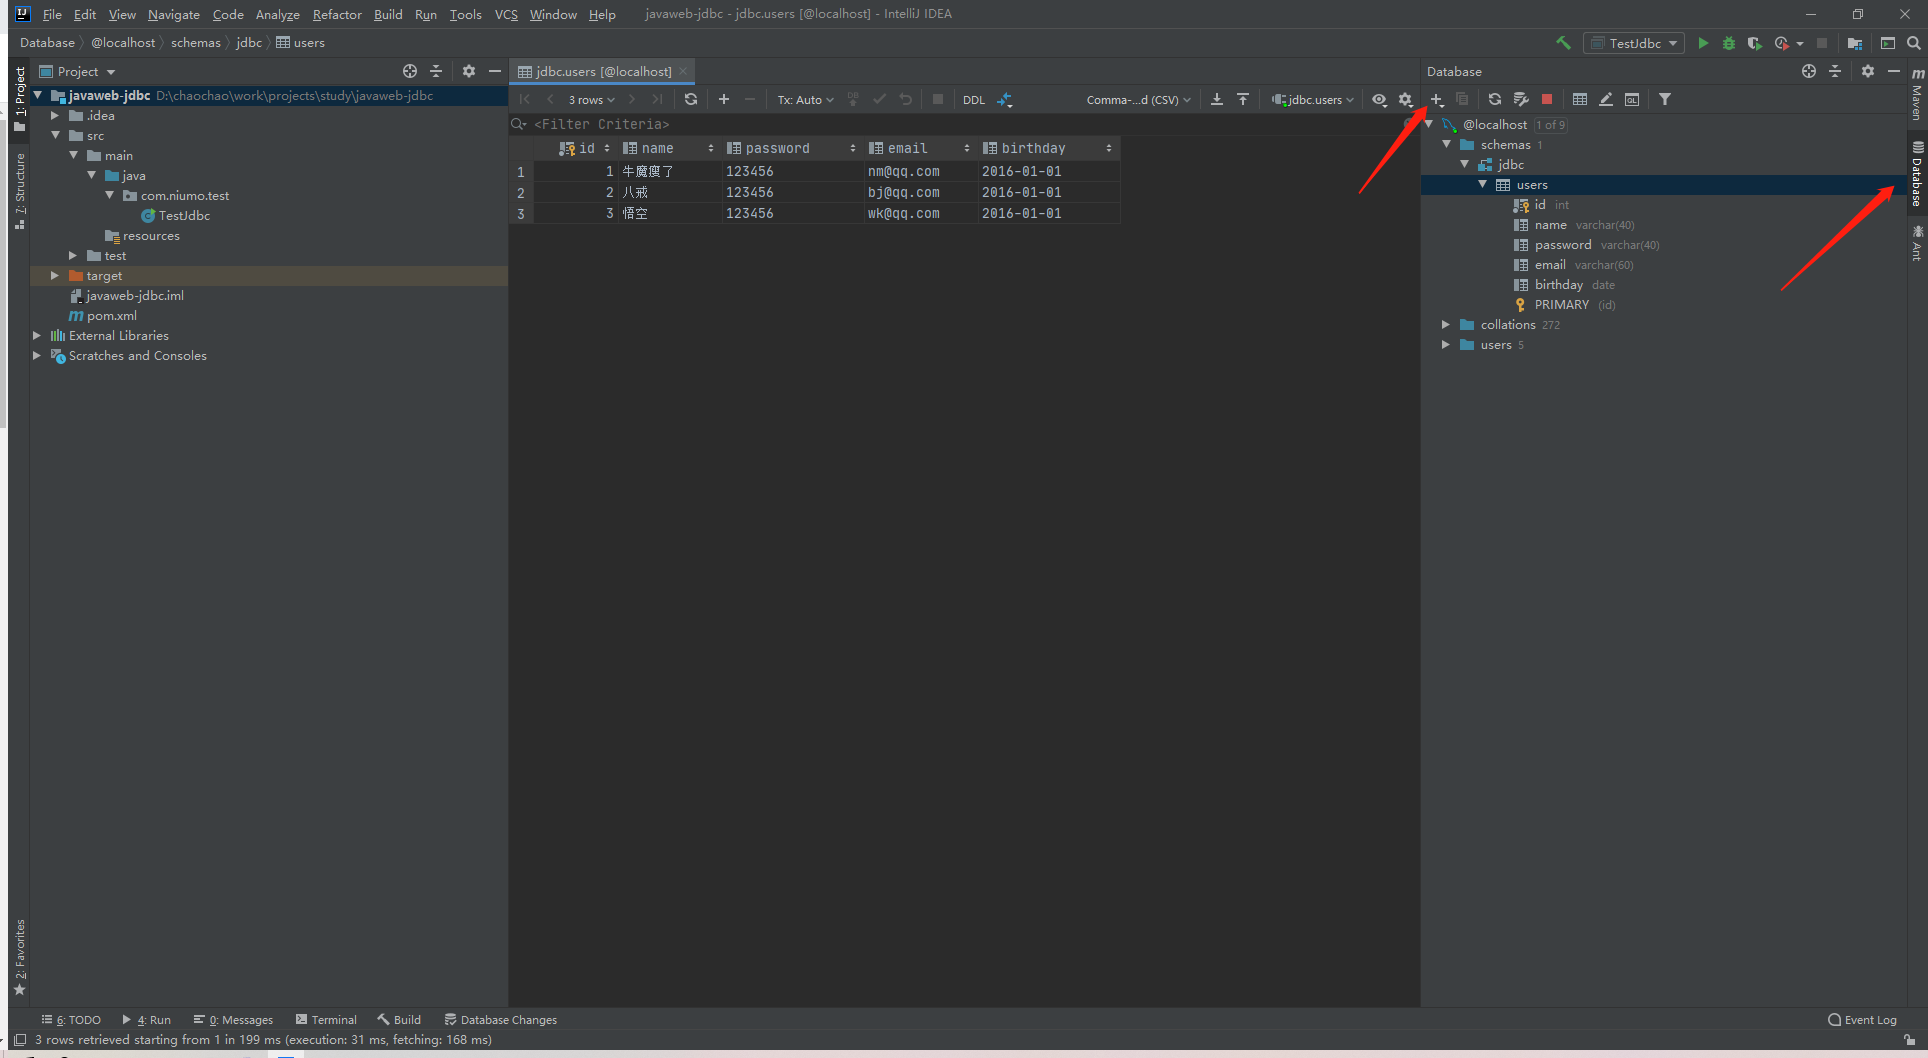Refresh data source in Database panel toolbar
Viewport: 1928px width, 1058px height.
coord(1494,99)
